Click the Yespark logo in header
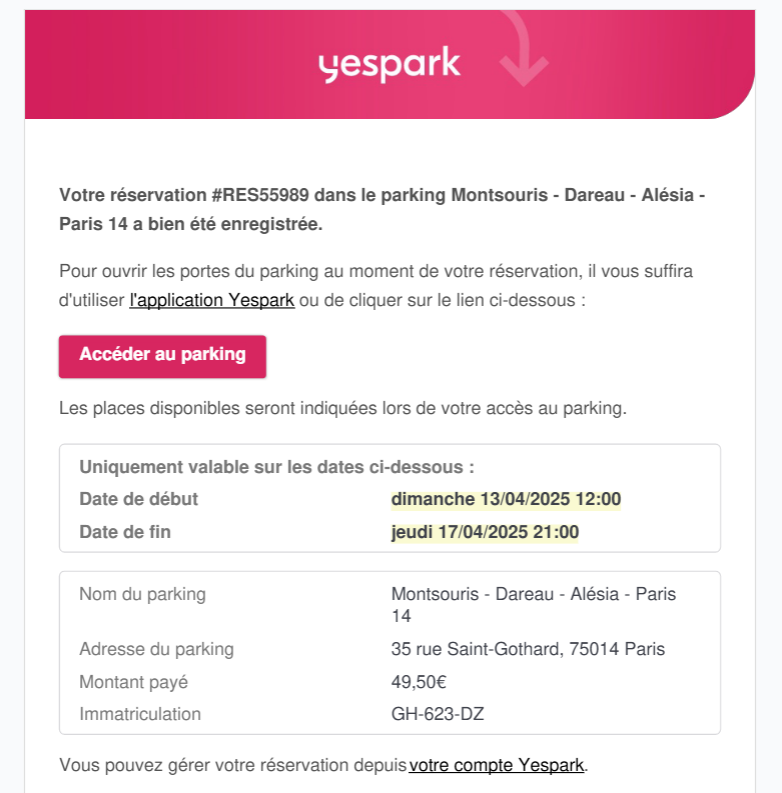The height and width of the screenshot is (793, 782). (x=389, y=64)
